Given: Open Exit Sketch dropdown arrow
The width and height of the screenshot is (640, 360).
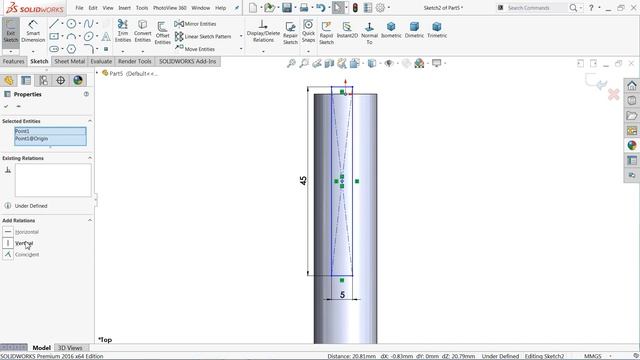Looking at the screenshot, I should (x=11, y=51).
